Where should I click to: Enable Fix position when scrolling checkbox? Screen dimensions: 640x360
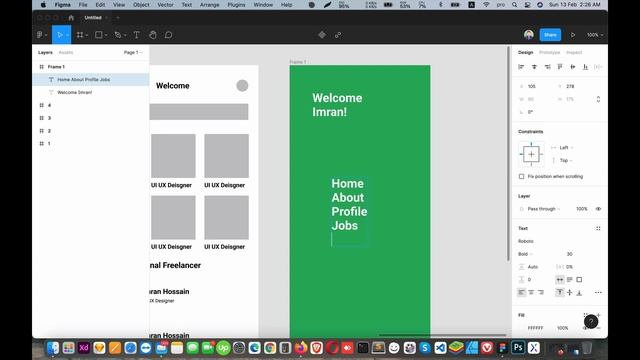(x=522, y=177)
